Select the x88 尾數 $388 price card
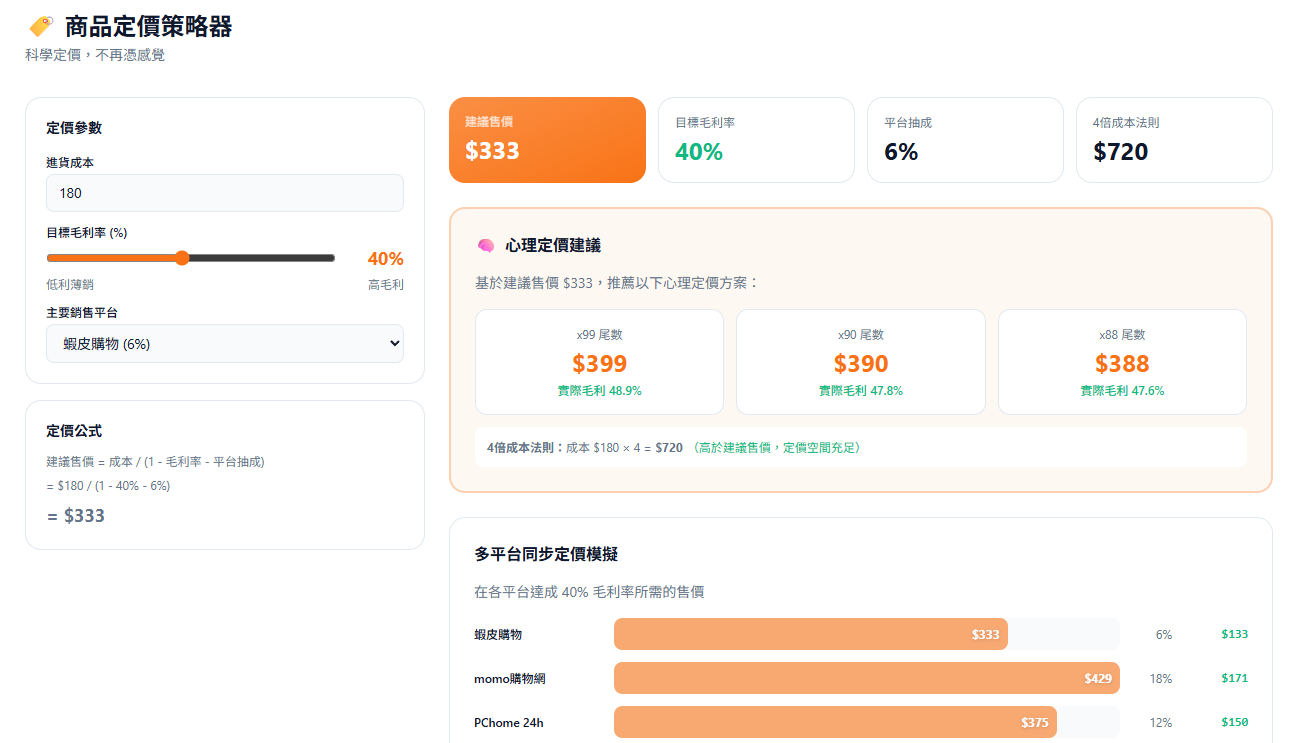 1122,362
